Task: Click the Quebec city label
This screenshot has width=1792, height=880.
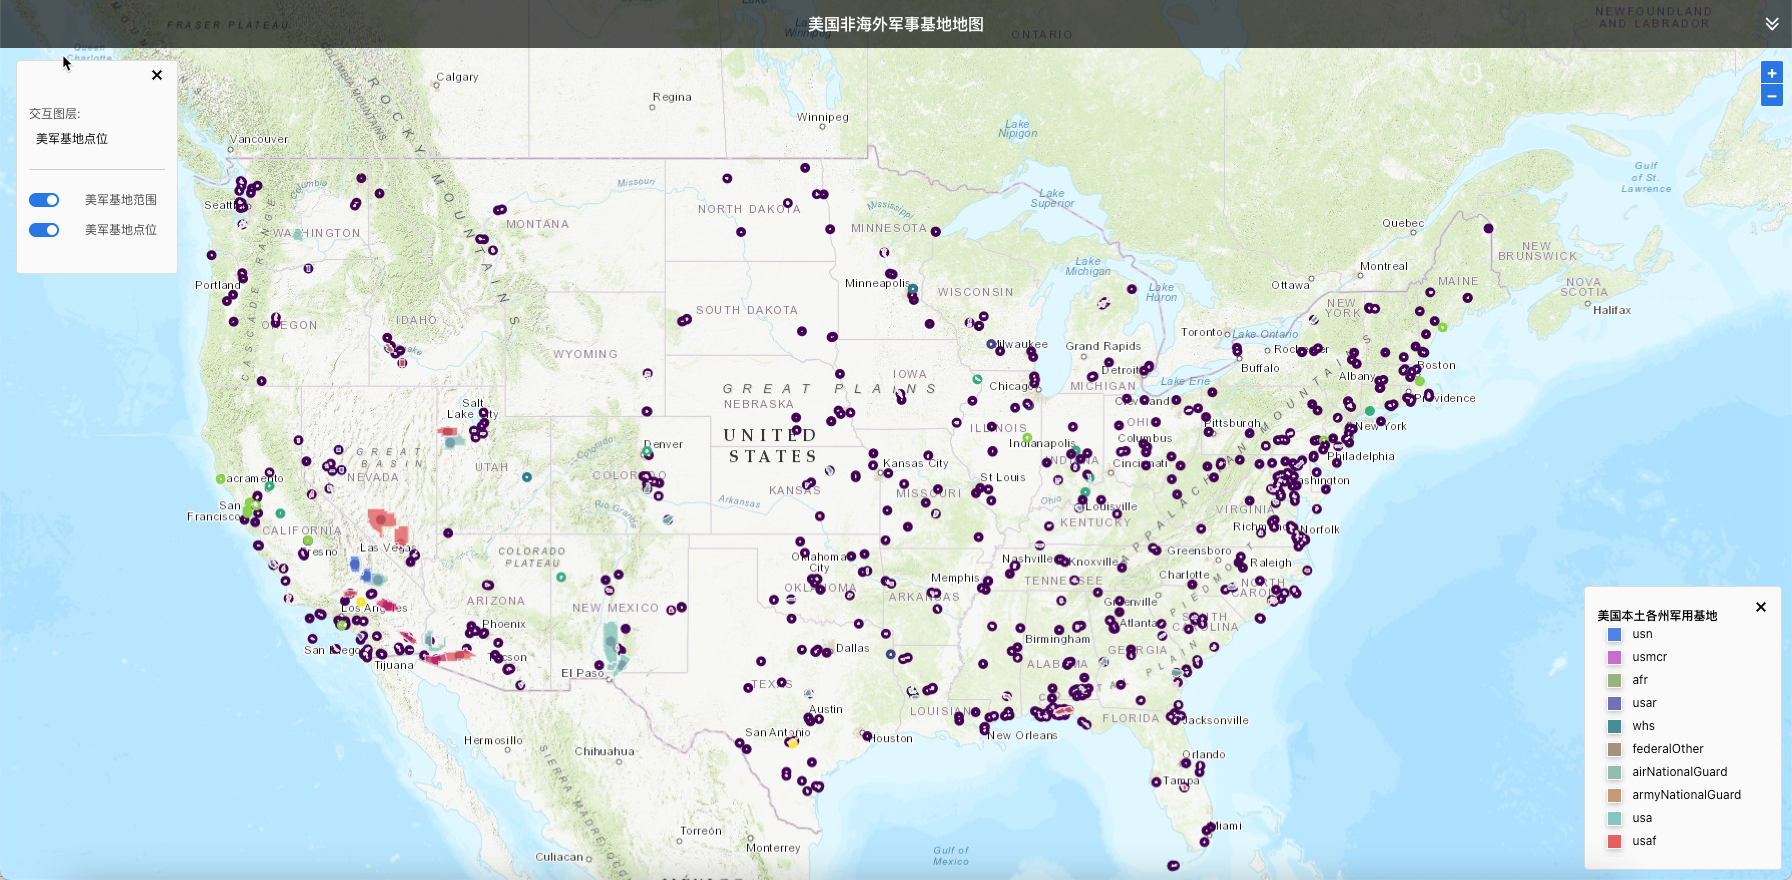Action: pyautogui.click(x=1403, y=223)
